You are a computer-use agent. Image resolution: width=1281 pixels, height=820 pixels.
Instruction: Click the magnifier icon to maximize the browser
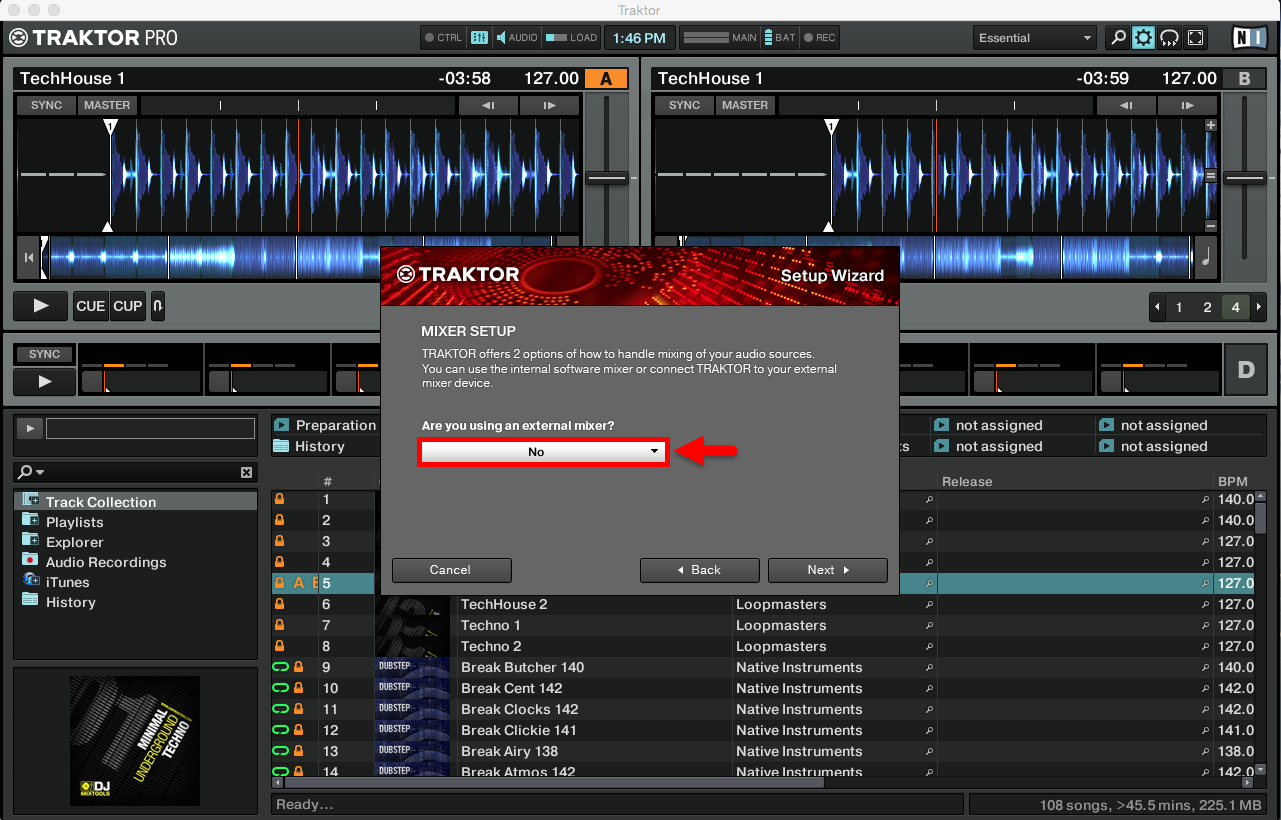[x=1117, y=37]
